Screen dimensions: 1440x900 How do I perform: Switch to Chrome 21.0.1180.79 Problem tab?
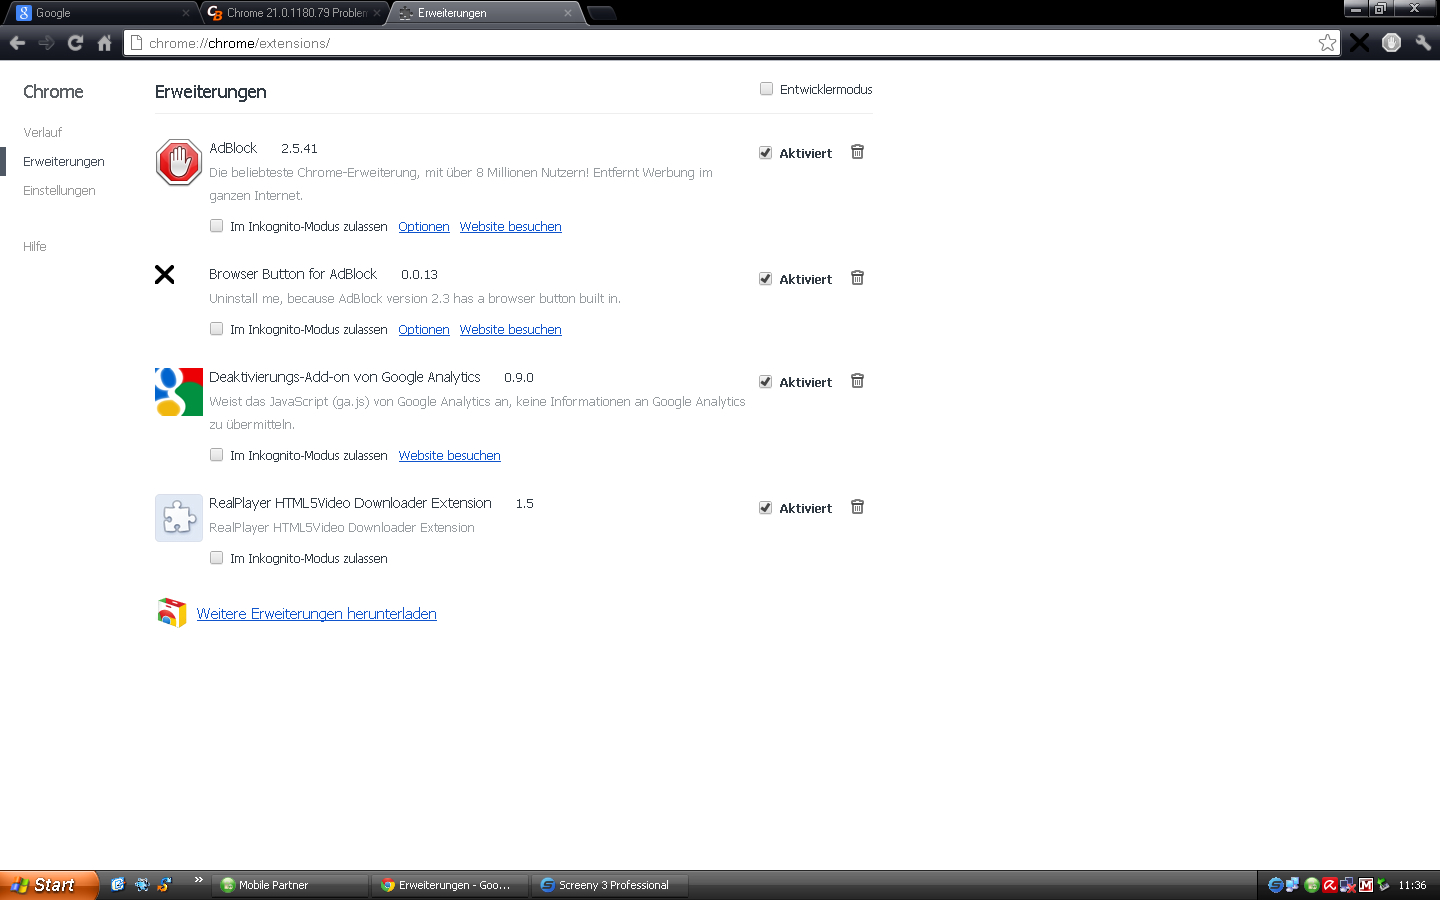pyautogui.click(x=295, y=13)
